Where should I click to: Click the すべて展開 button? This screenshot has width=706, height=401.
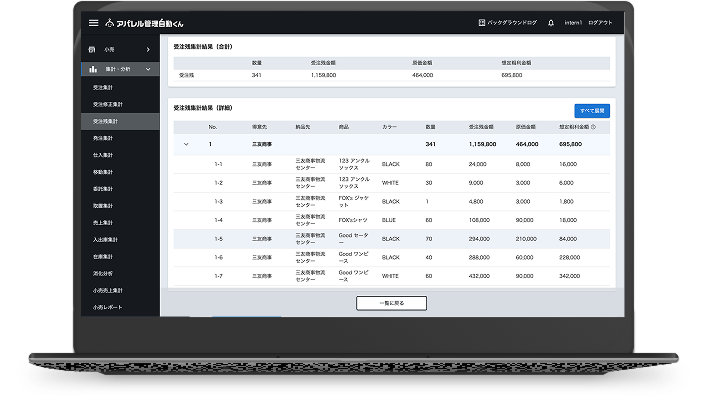pyautogui.click(x=591, y=110)
